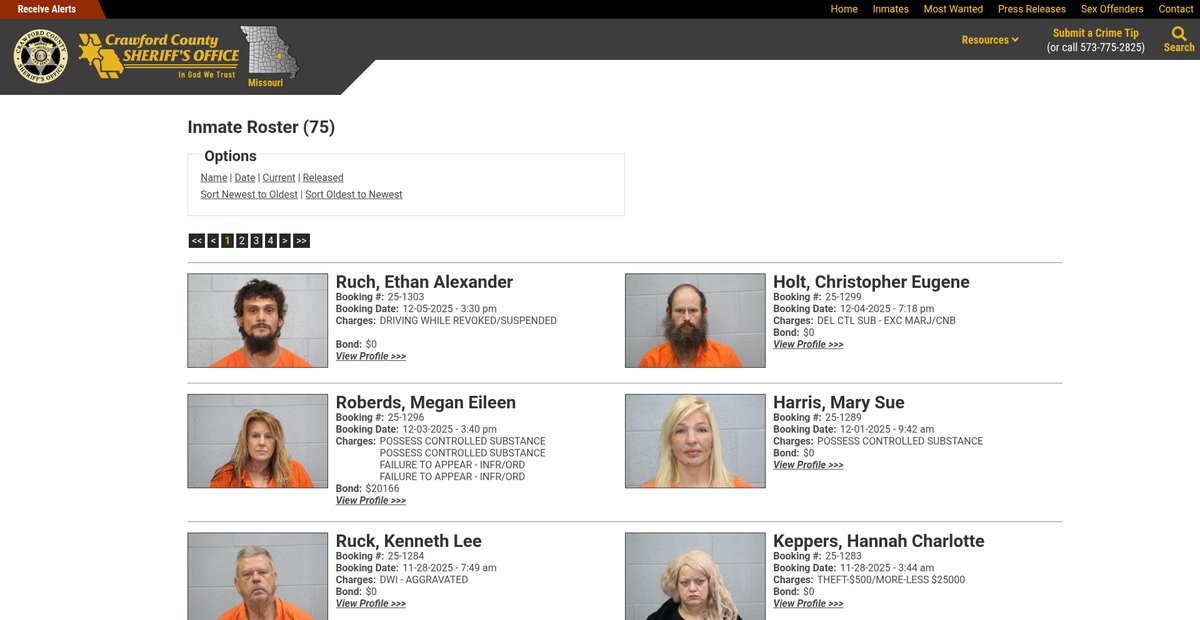Click bond amount $20166

(x=382, y=489)
